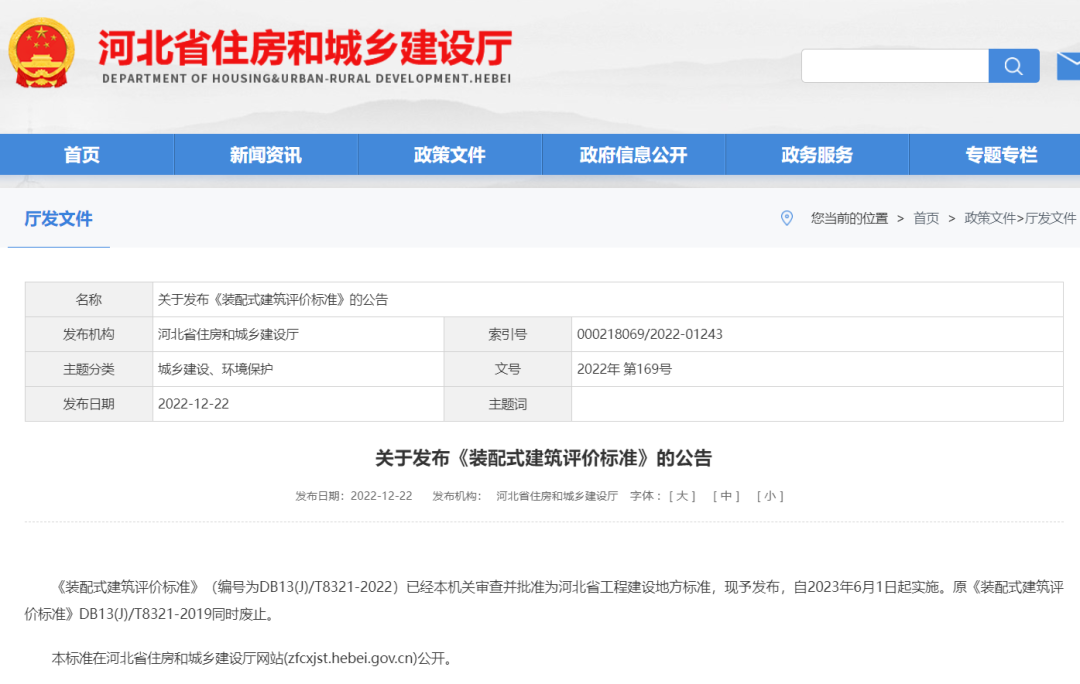Select the 厅发文件 section tab
The width and height of the screenshot is (1080, 684).
58,219
